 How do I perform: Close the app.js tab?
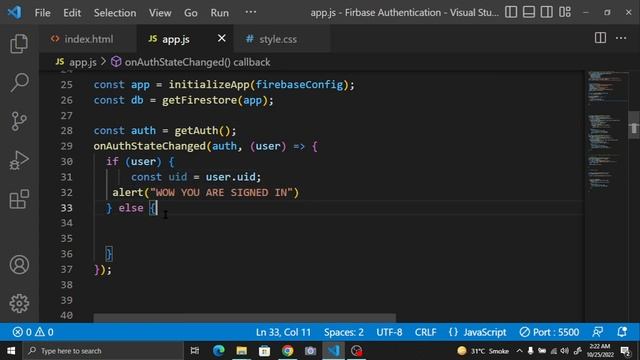pos(222,38)
